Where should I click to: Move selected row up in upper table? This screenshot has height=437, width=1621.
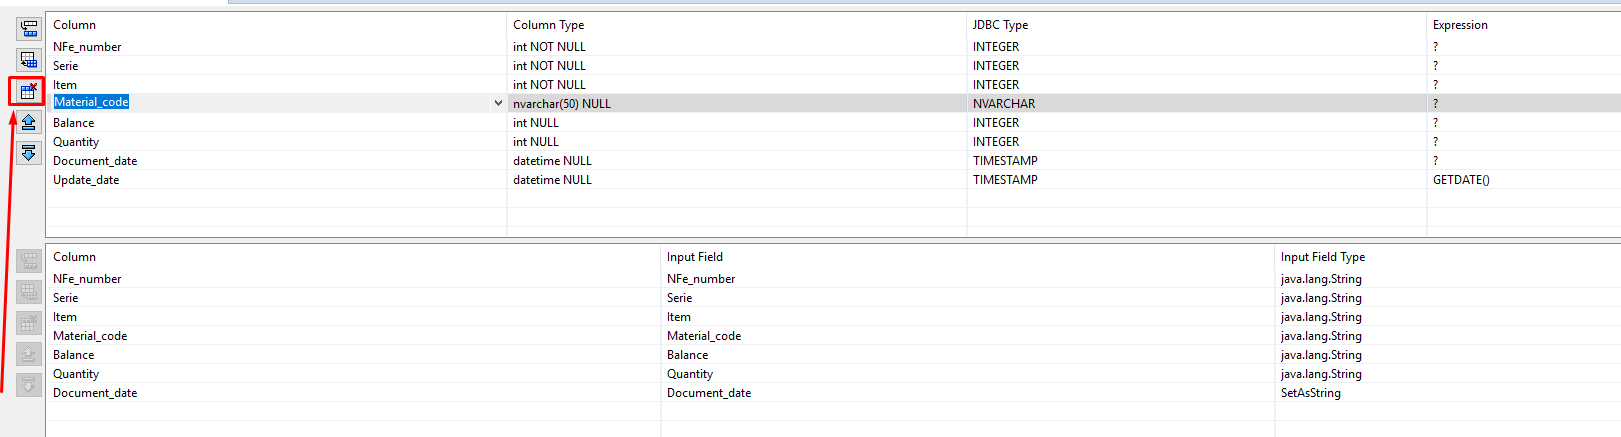click(28, 122)
